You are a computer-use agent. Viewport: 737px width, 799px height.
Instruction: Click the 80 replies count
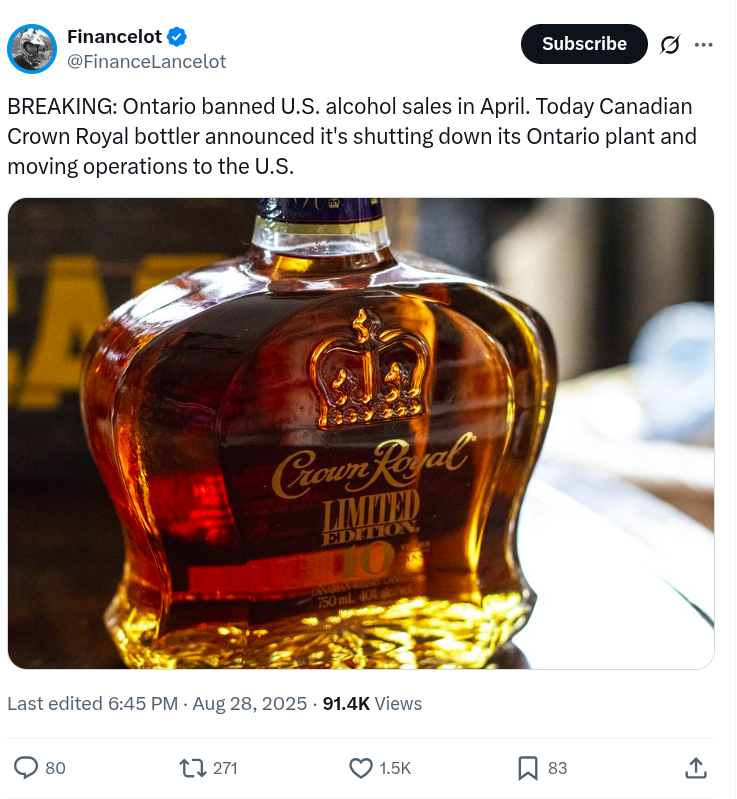click(x=56, y=767)
